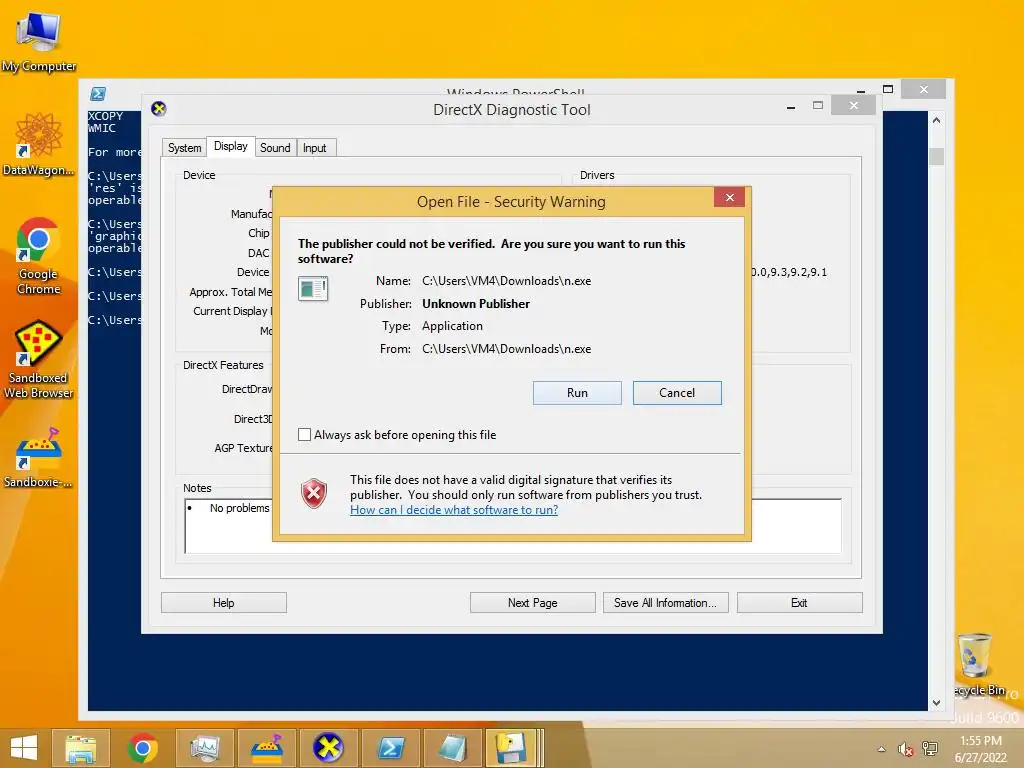Tick Always ask before opening this file
The image size is (1024, 768).
point(304,434)
